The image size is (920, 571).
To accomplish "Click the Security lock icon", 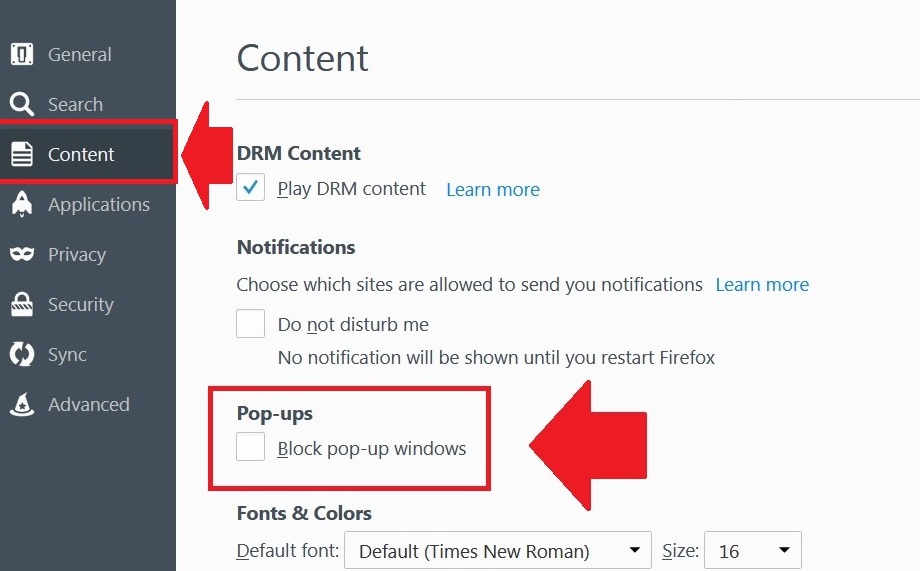I will 22,304.
